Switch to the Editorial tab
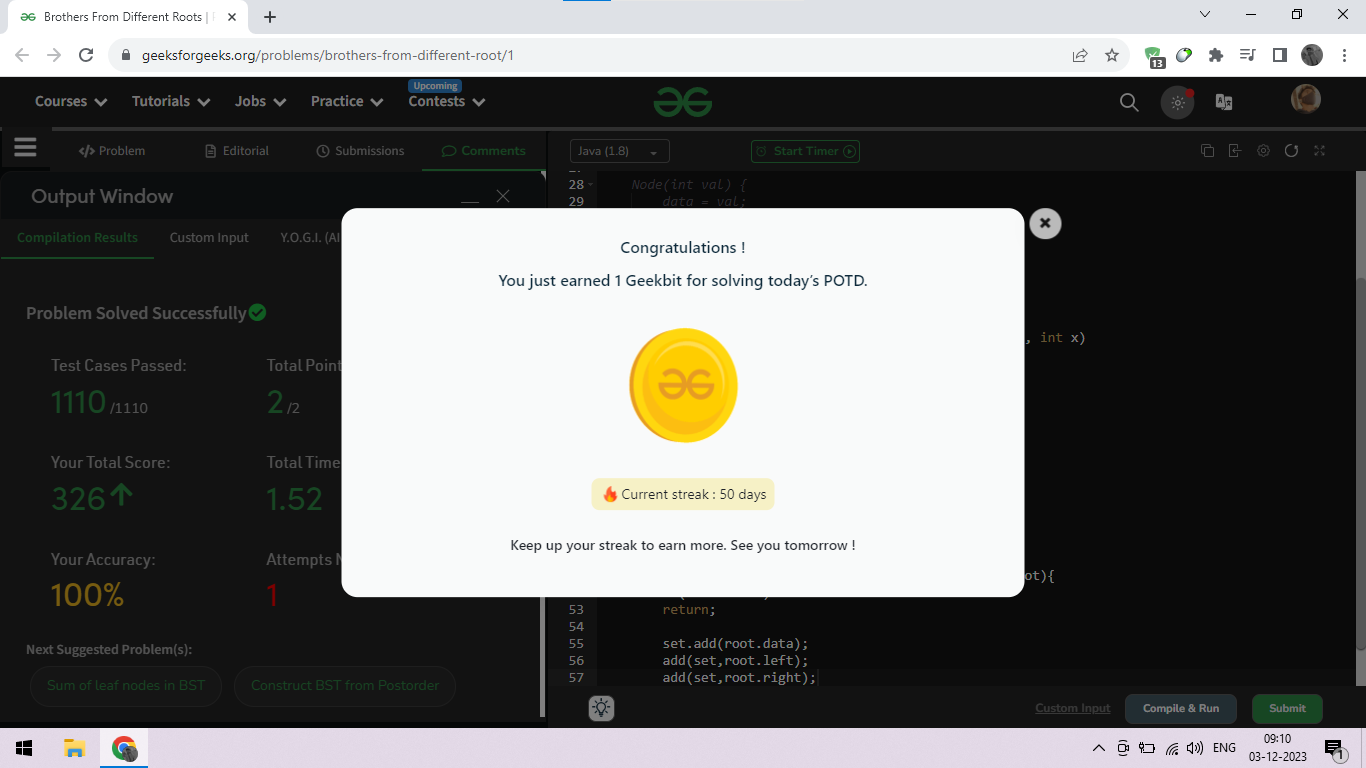Screen dimensions: 1366x768 click(x=237, y=151)
